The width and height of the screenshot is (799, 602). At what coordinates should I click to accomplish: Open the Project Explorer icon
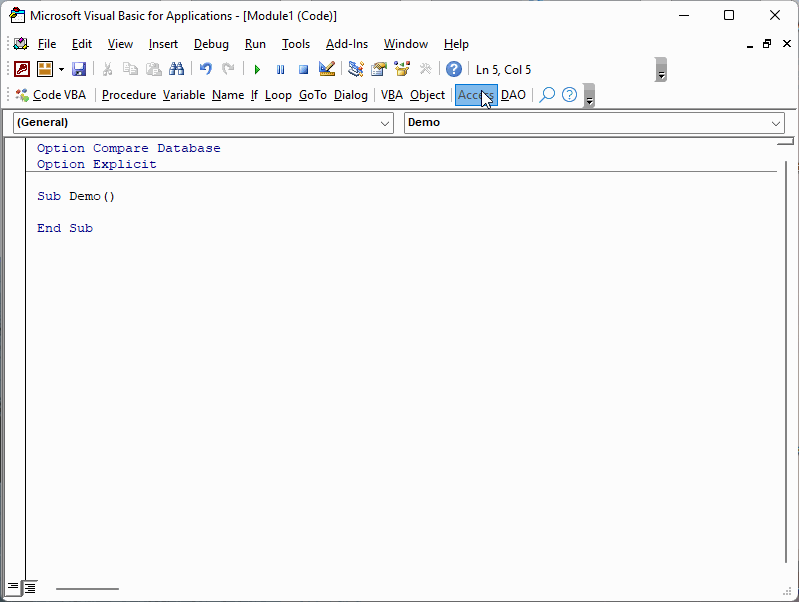(x=355, y=69)
